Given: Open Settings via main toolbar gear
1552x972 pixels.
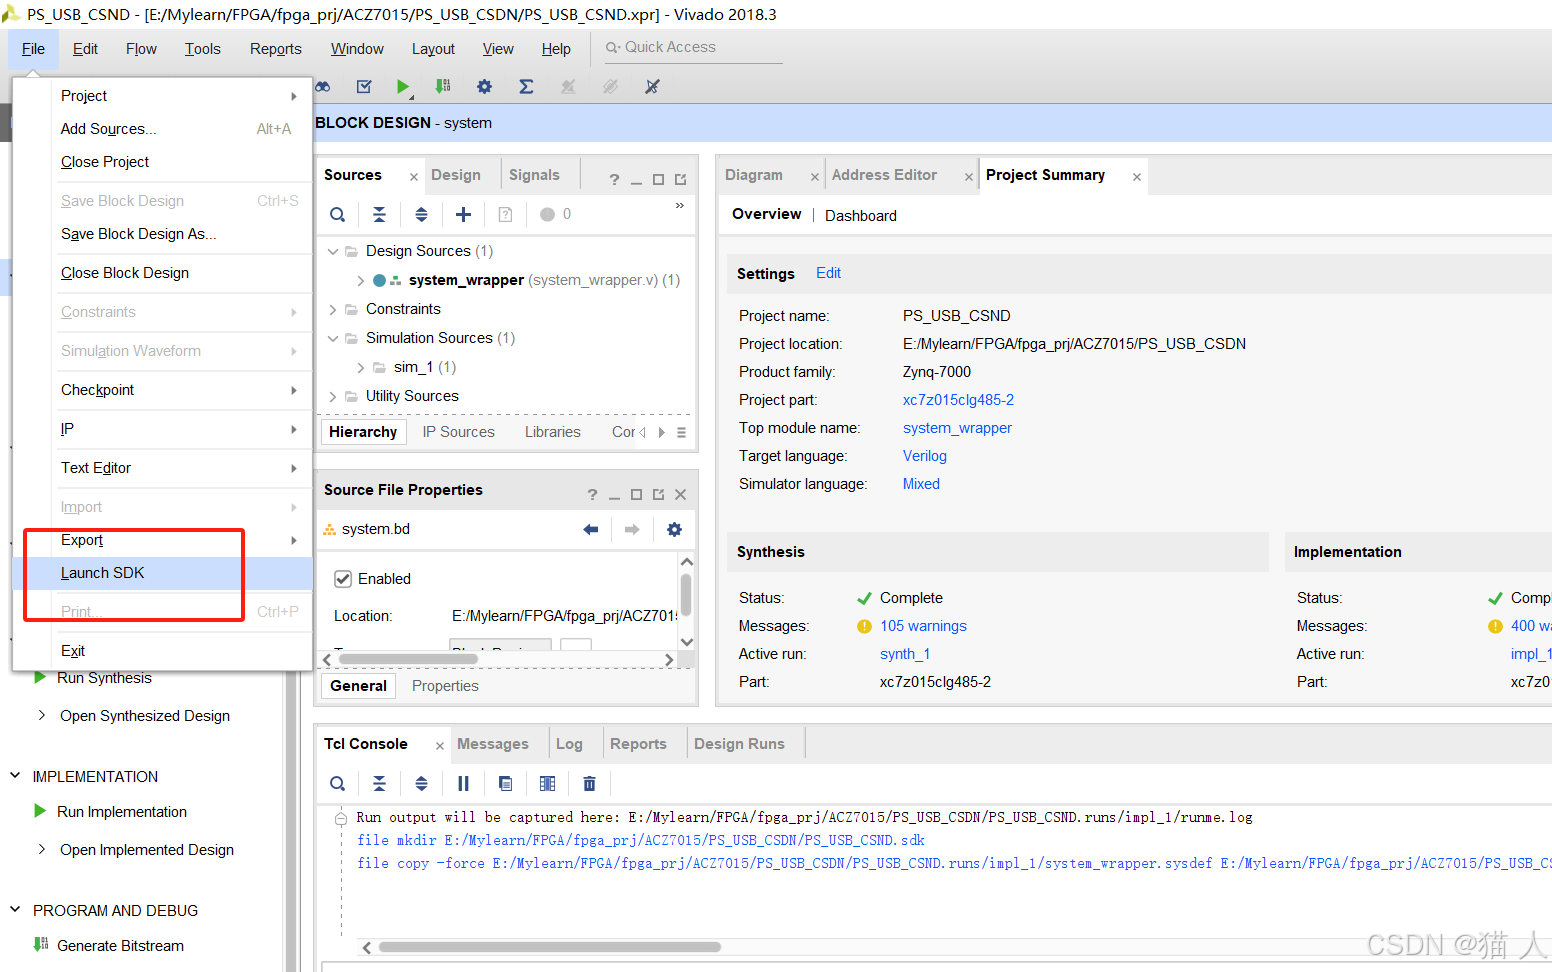Looking at the screenshot, I should [x=484, y=87].
